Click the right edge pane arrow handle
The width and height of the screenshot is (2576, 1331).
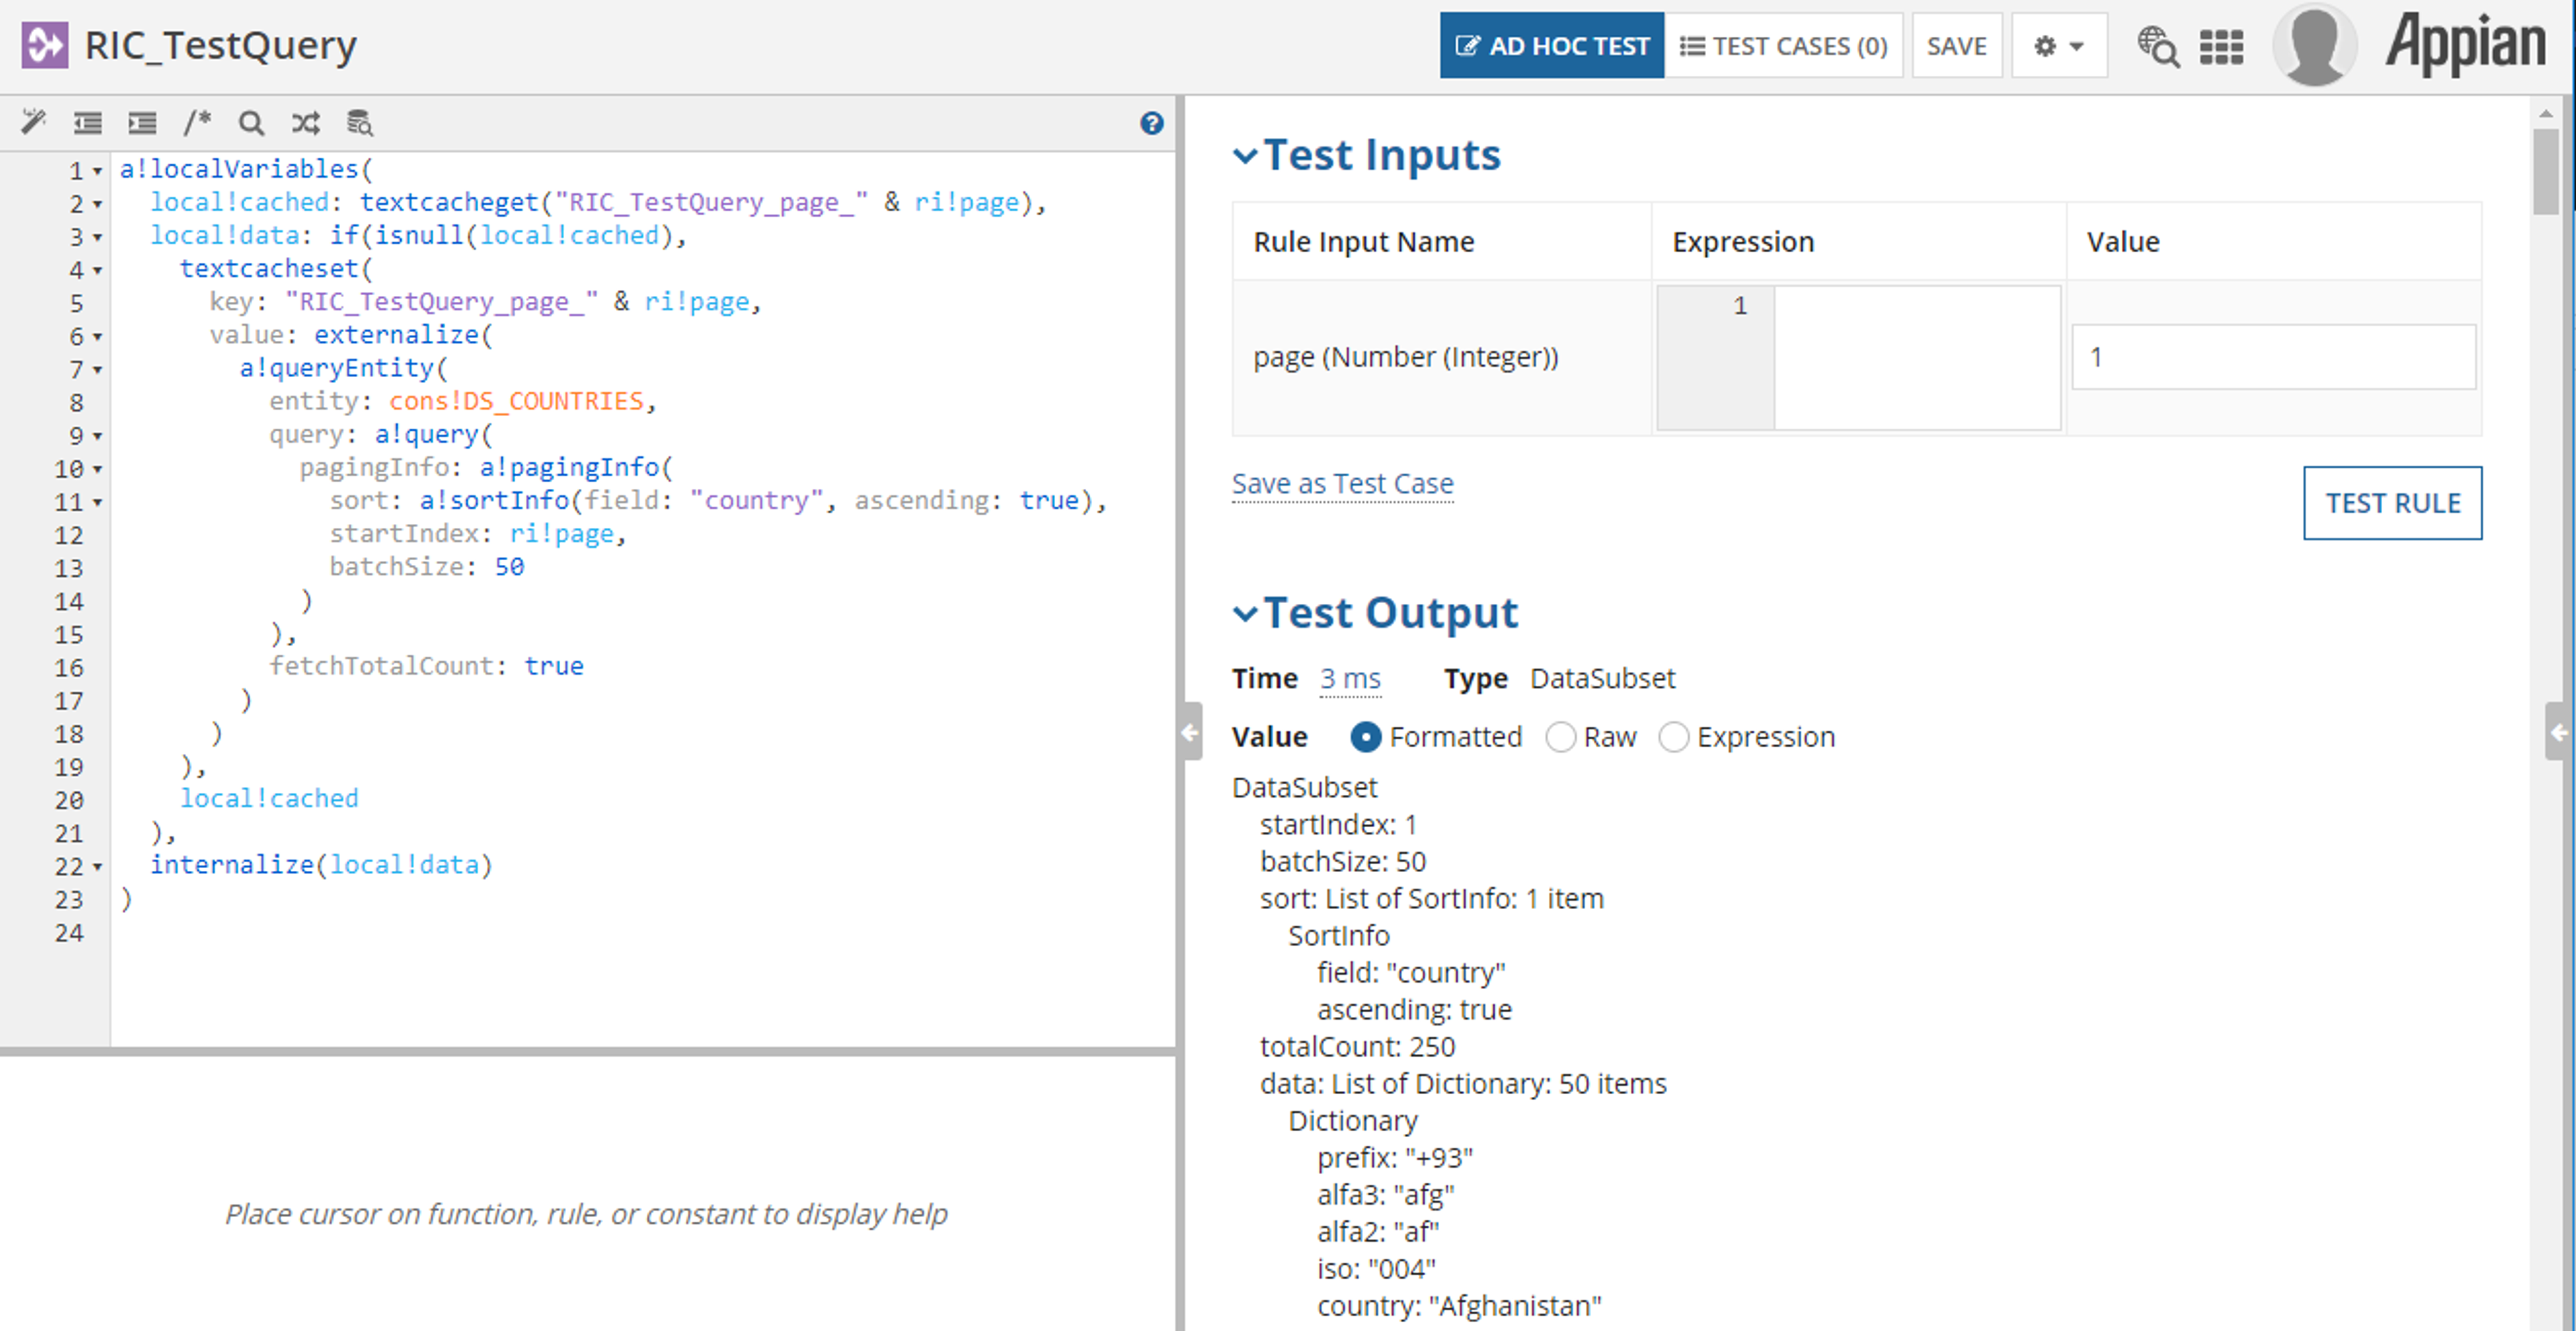click(2557, 733)
